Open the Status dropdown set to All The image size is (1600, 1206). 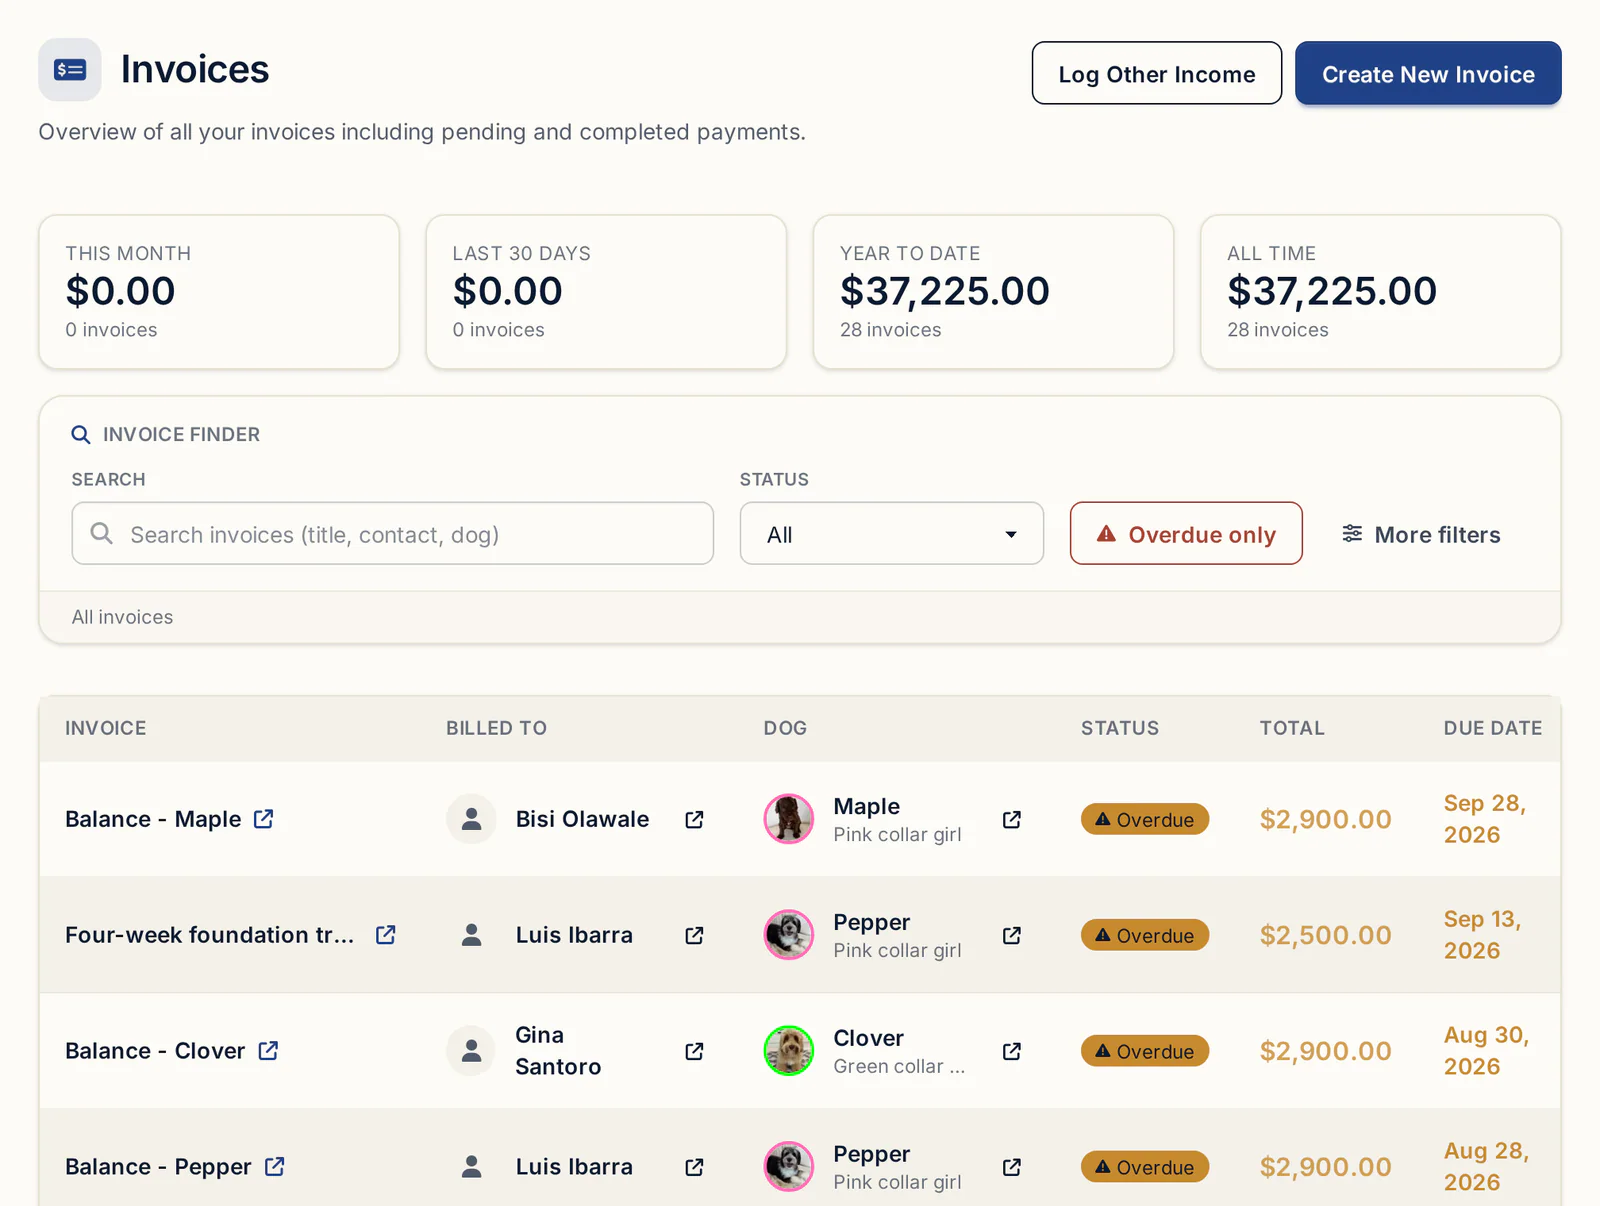[x=892, y=534]
